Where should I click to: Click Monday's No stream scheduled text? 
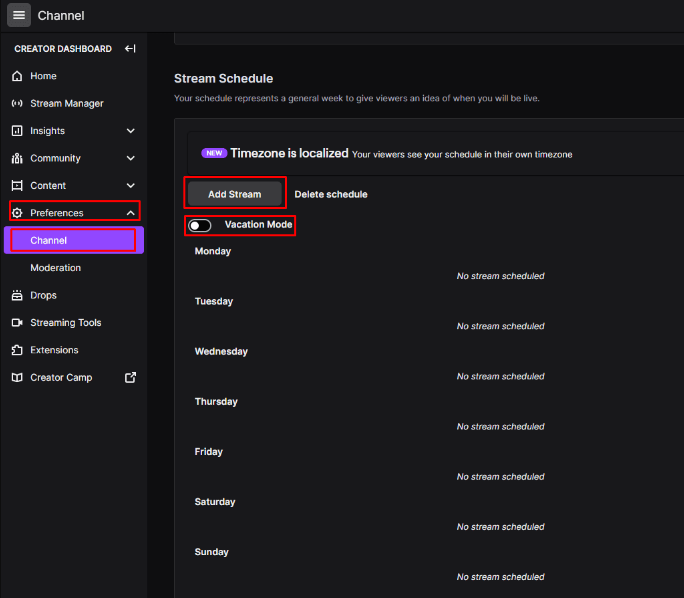tap(501, 276)
